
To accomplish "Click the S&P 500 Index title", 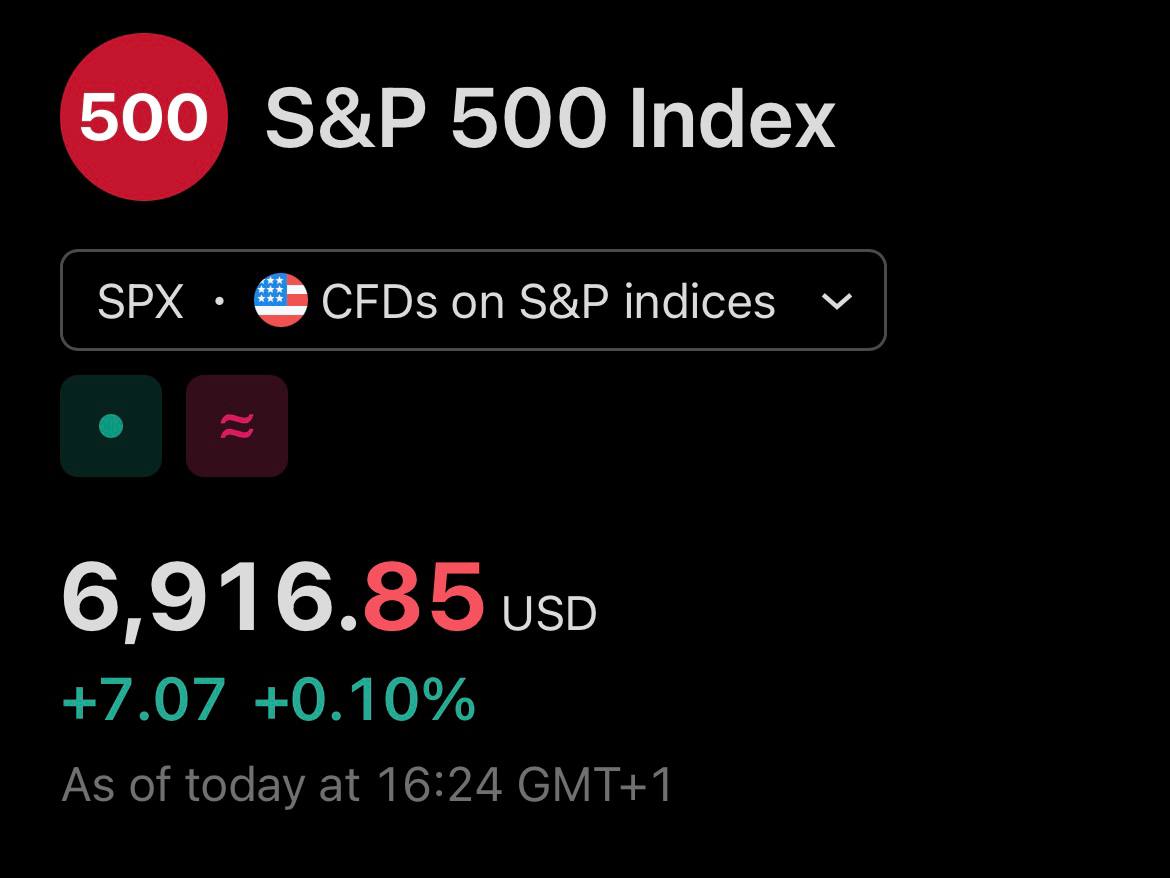I will pyautogui.click(x=549, y=120).
